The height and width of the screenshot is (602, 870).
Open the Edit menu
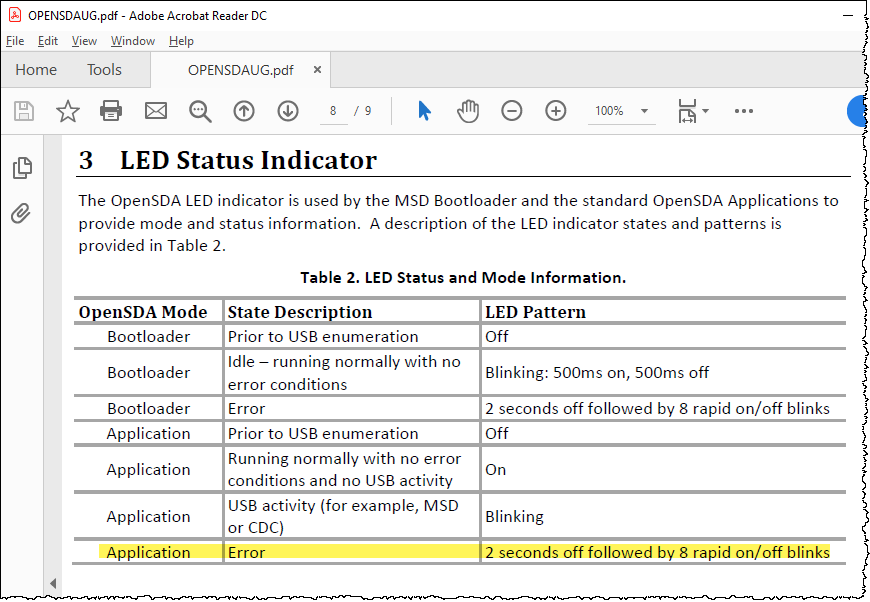coord(48,41)
